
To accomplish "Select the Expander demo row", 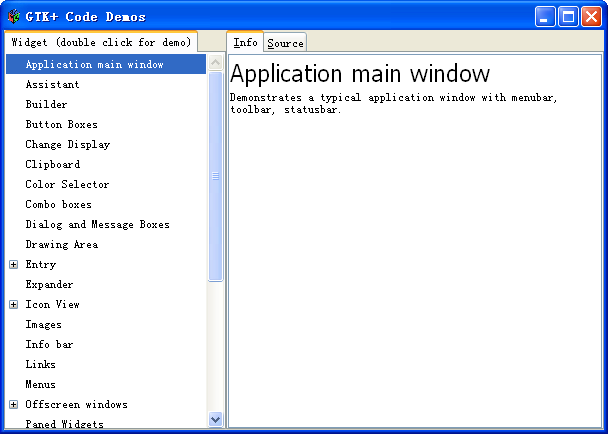I will coord(106,284).
